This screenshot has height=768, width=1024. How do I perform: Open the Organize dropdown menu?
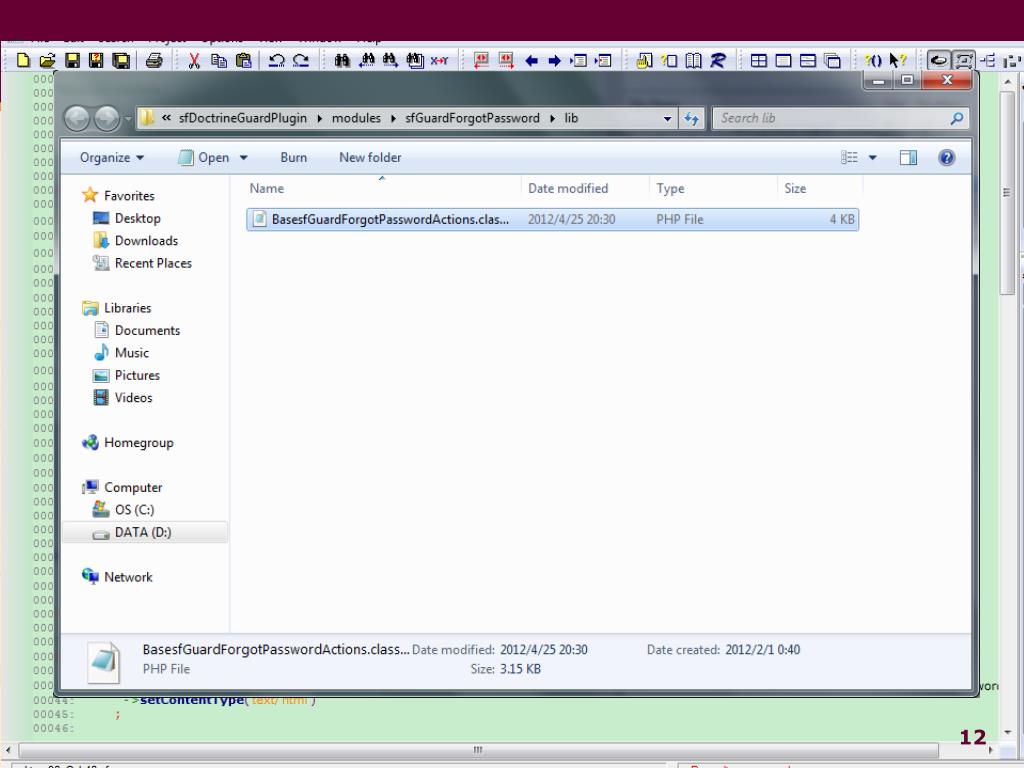tap(112, 158)
